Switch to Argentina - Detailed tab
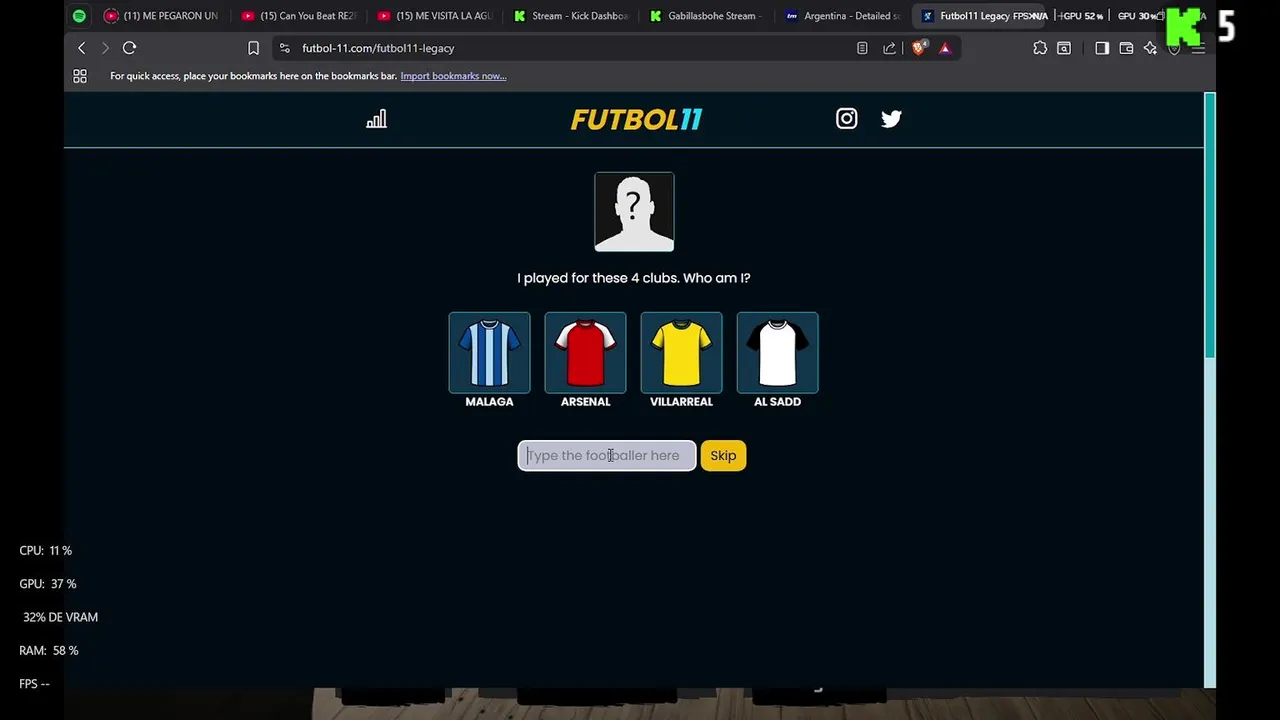1280x720 pixels. [x=843, y=16]
